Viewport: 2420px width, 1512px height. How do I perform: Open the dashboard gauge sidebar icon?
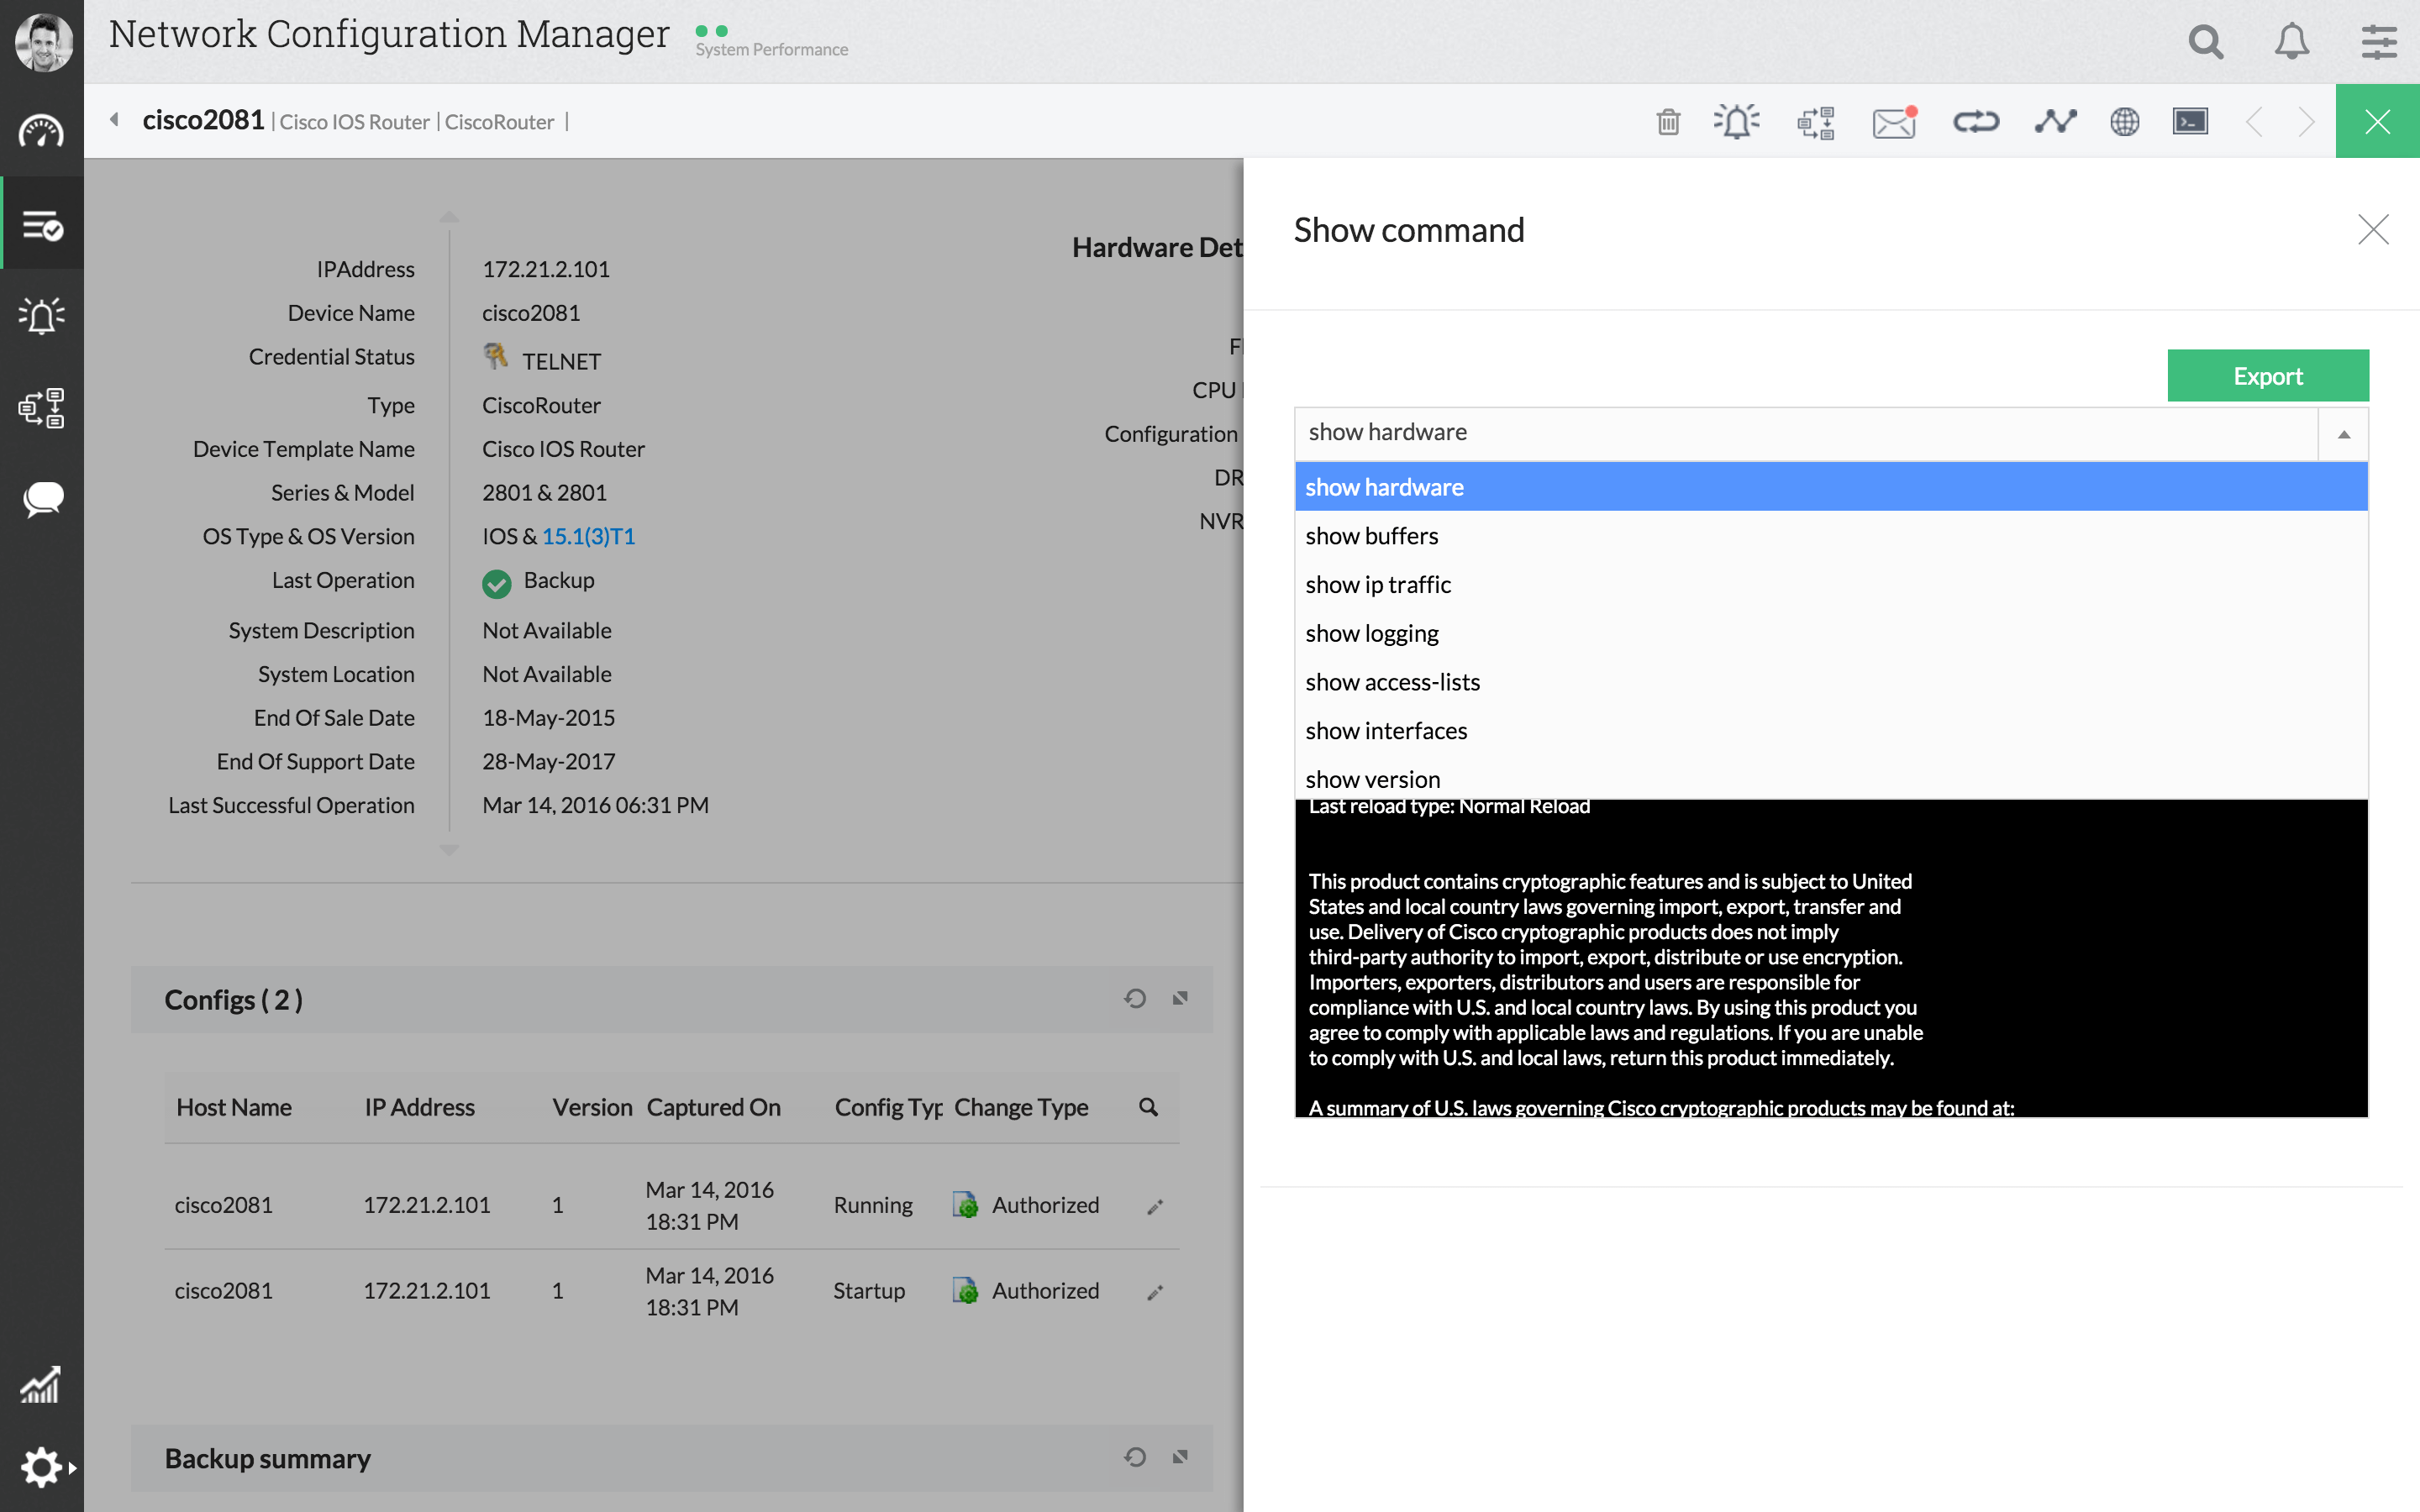coord(42,131)
